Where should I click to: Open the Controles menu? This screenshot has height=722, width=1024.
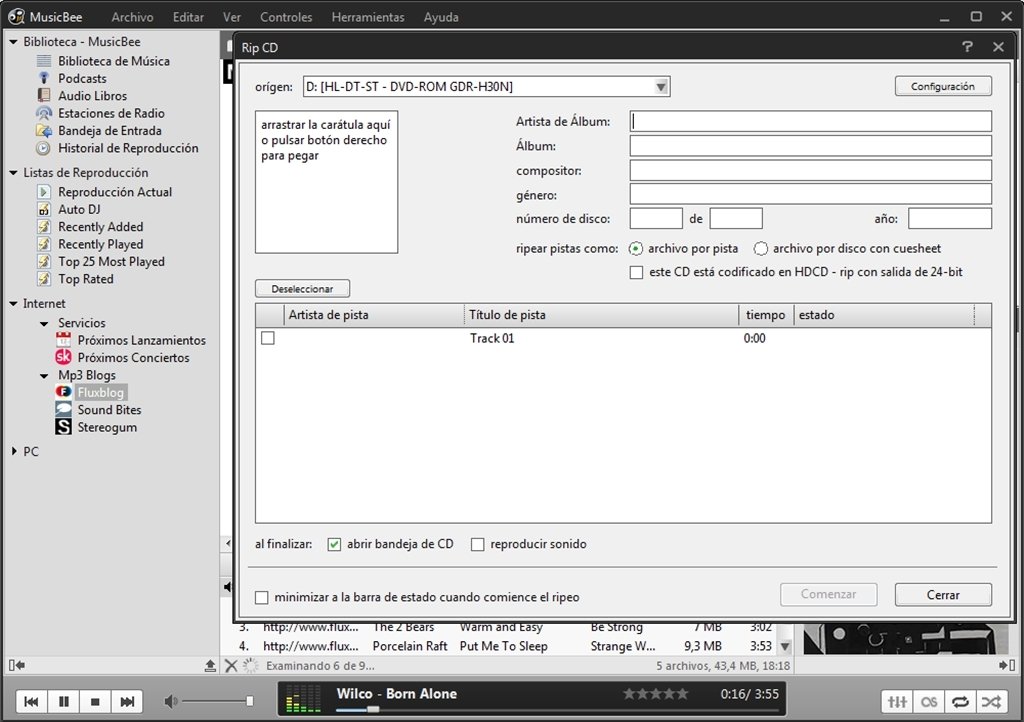point(286,17)
